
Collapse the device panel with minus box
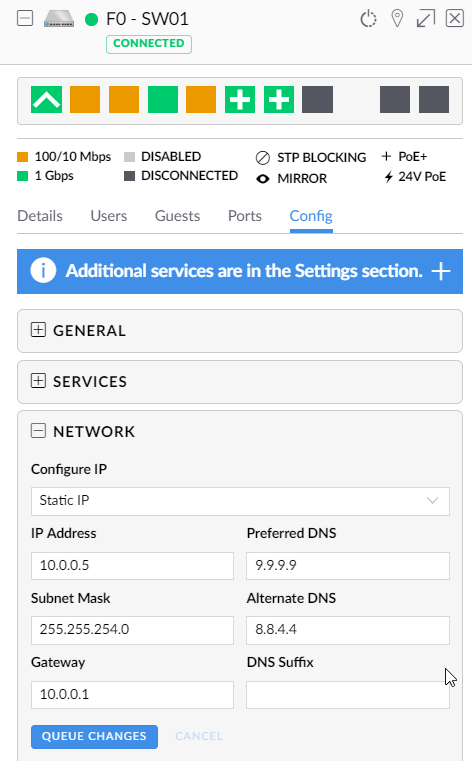(25, 18)
